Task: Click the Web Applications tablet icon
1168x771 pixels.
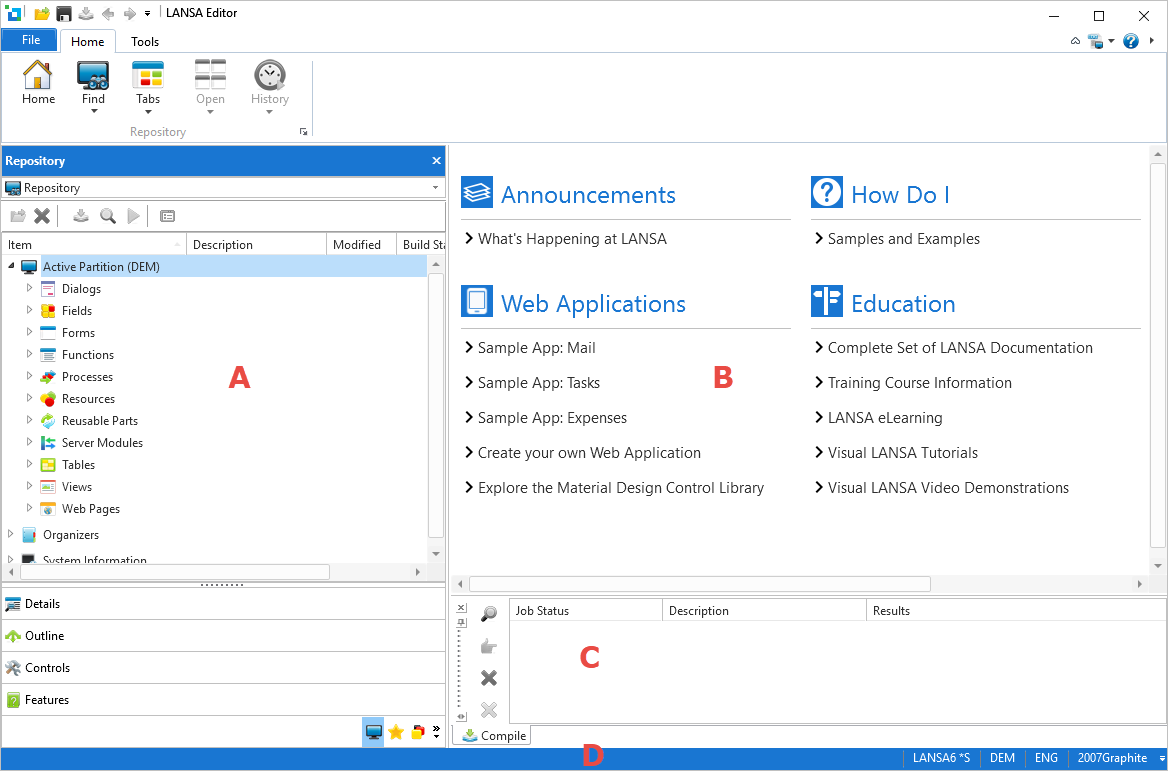Action: [477, 301]
